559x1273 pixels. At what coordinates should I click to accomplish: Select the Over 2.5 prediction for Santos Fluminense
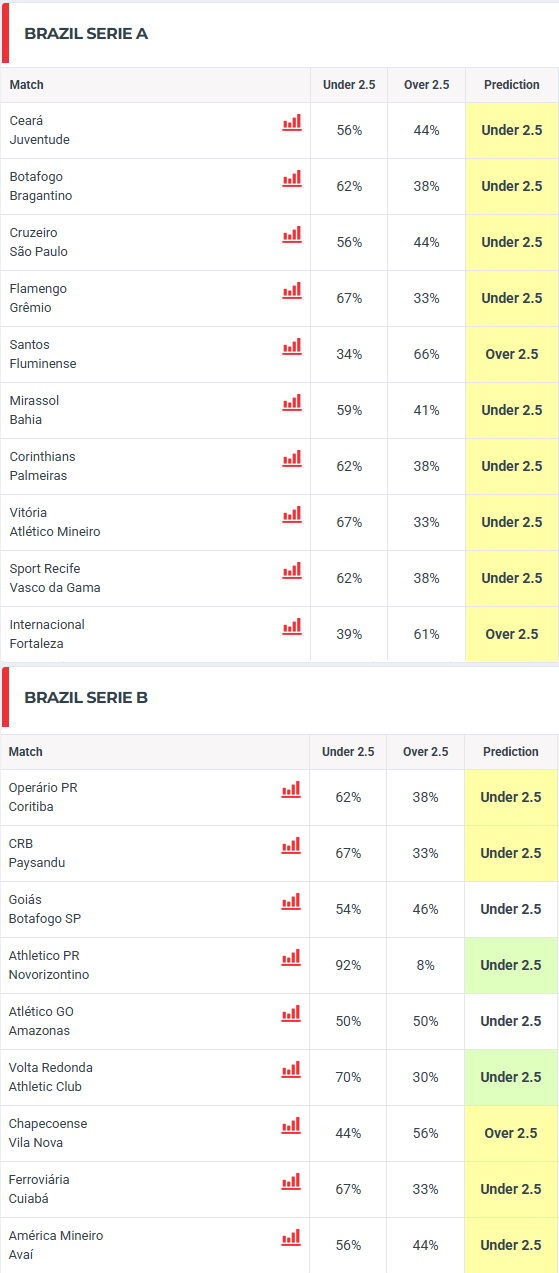click(512, 354)
